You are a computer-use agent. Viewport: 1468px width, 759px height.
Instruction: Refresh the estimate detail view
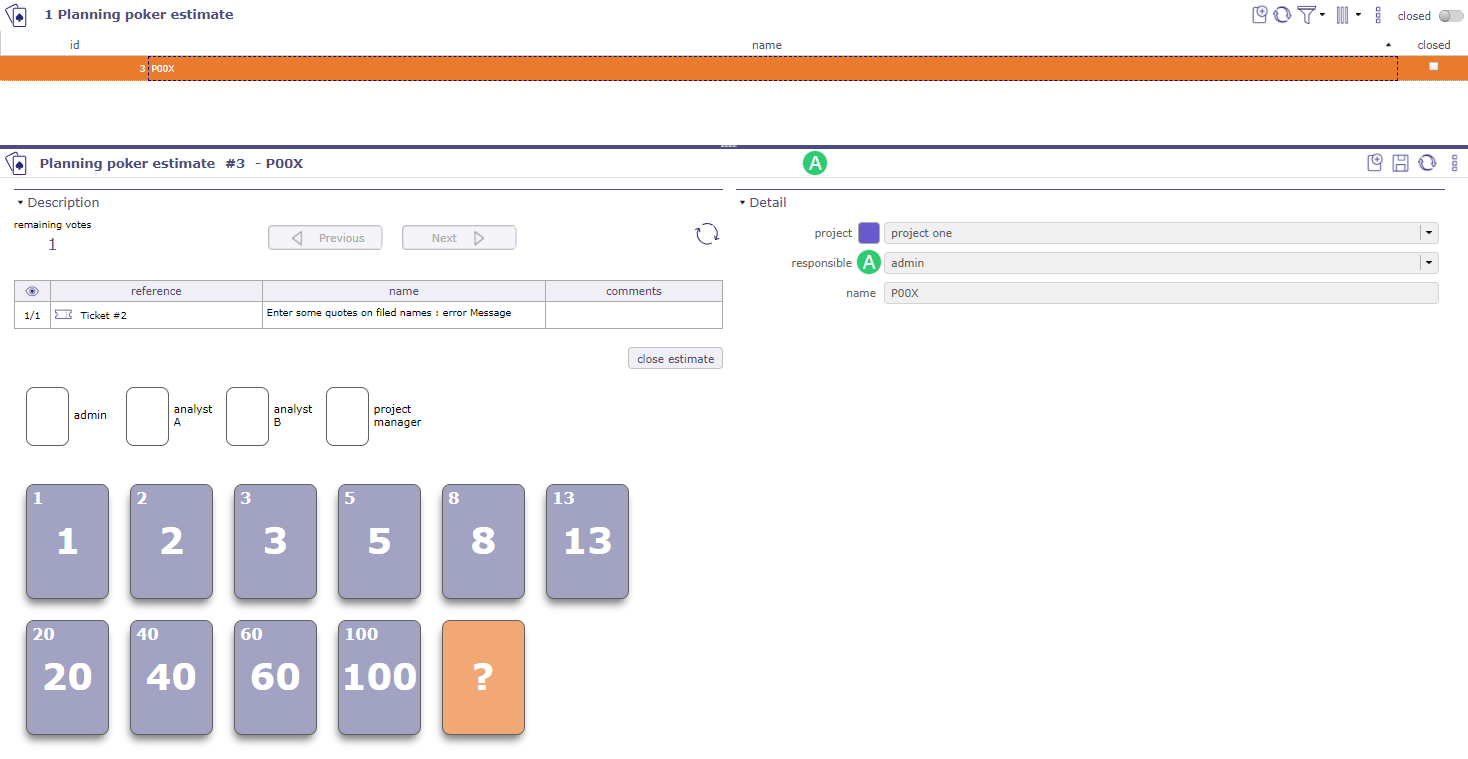pyautogui.click(x=1427, y=162)
